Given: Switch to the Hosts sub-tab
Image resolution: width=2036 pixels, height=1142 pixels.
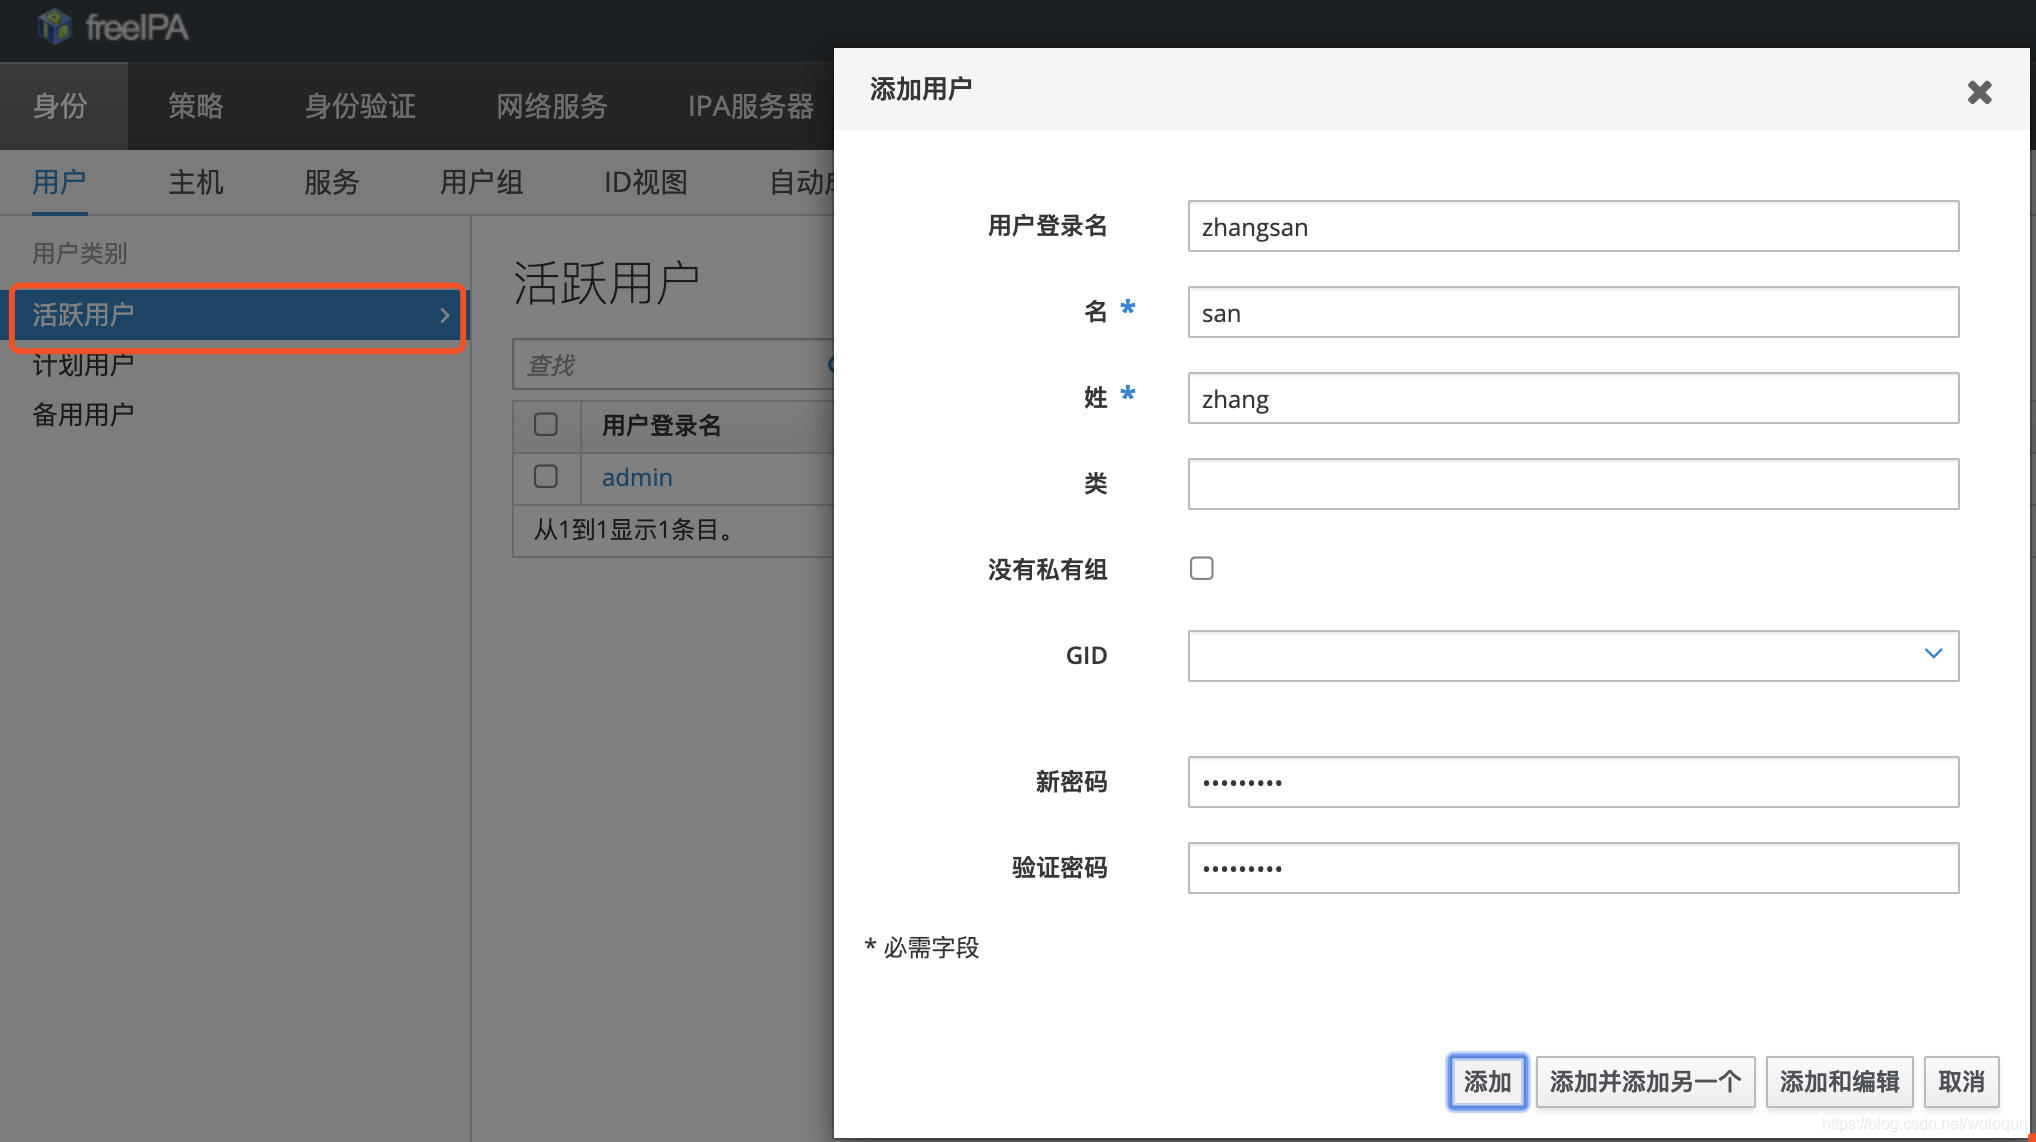Looking at the screenshot, I should pyautogui.click(x=195, y=182).
